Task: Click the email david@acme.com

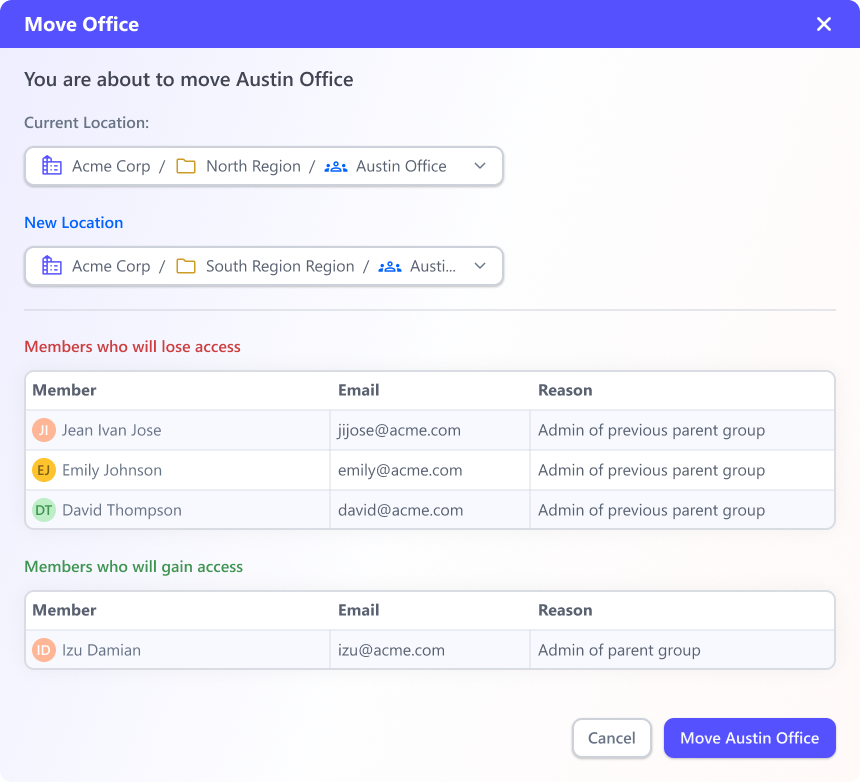Action: point(400,510)
